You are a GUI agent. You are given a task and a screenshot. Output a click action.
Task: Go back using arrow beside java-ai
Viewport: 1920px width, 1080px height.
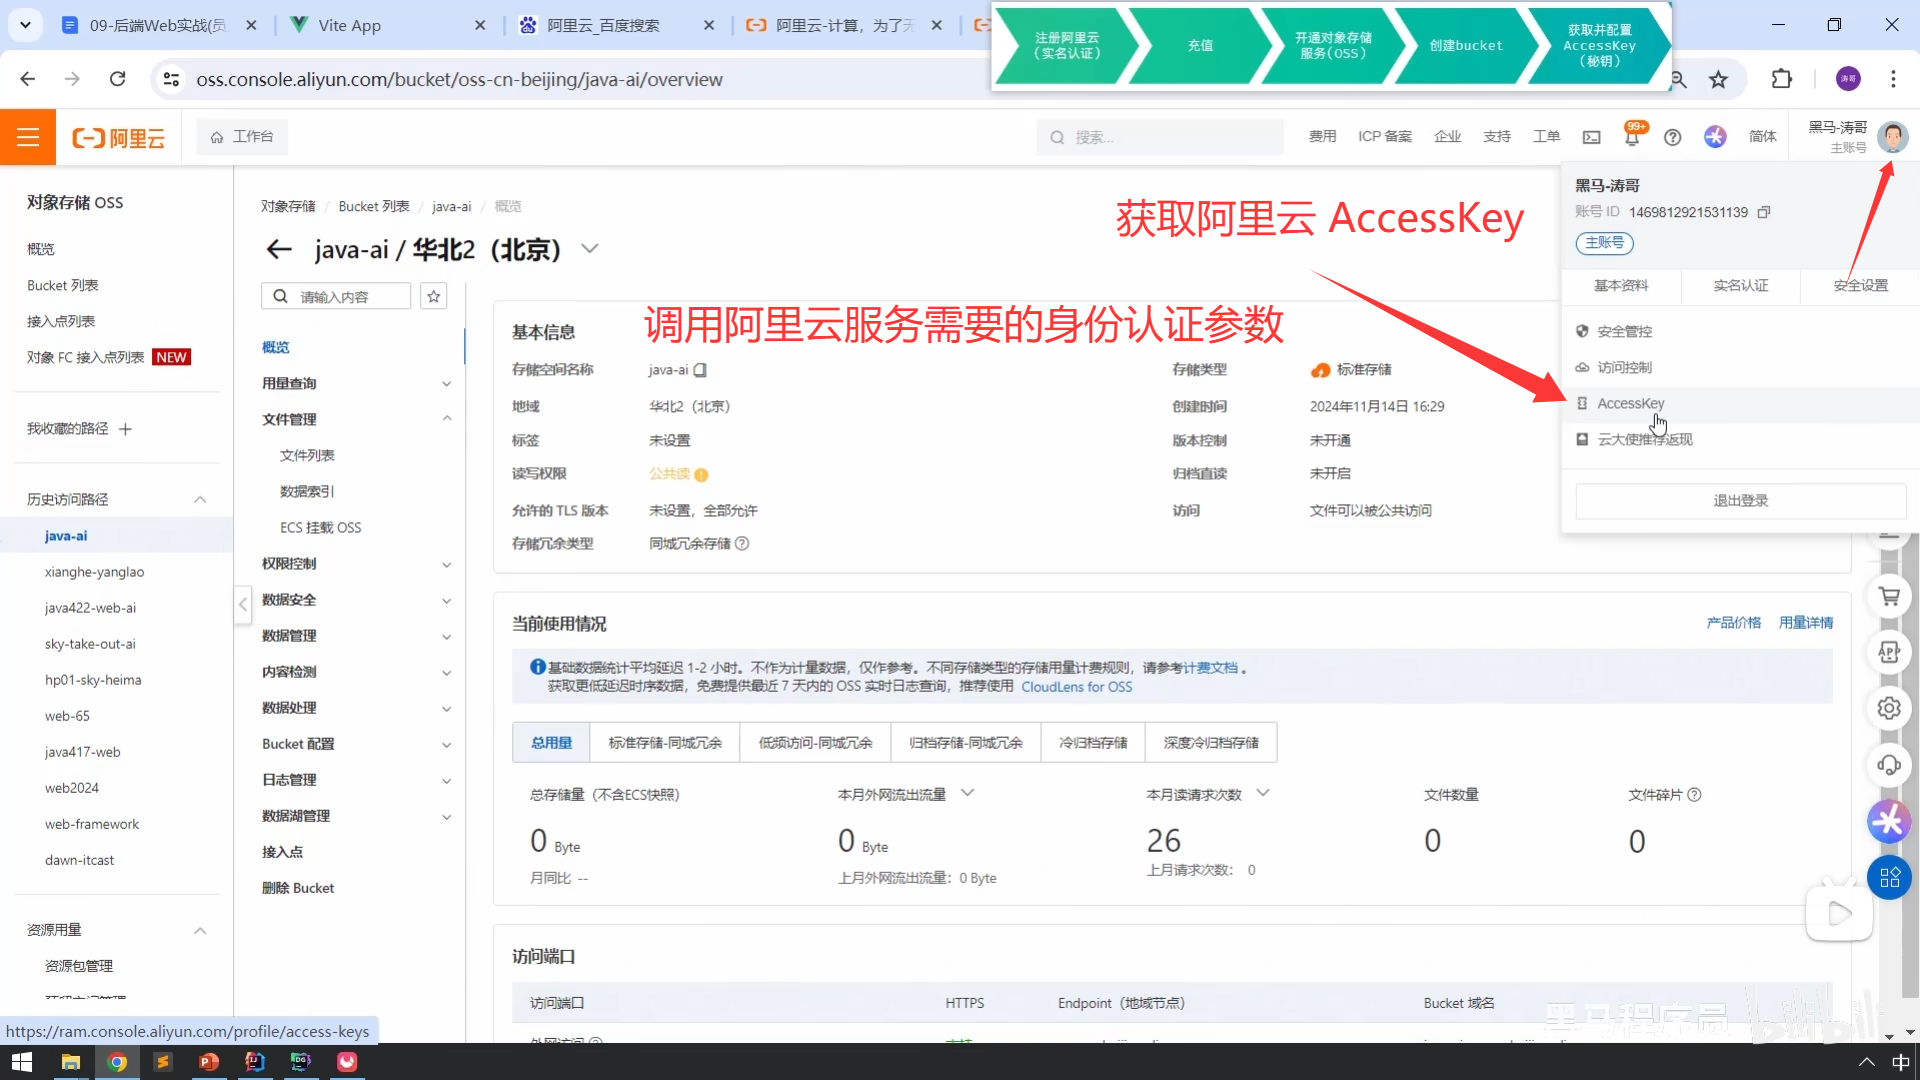(279, 249)
